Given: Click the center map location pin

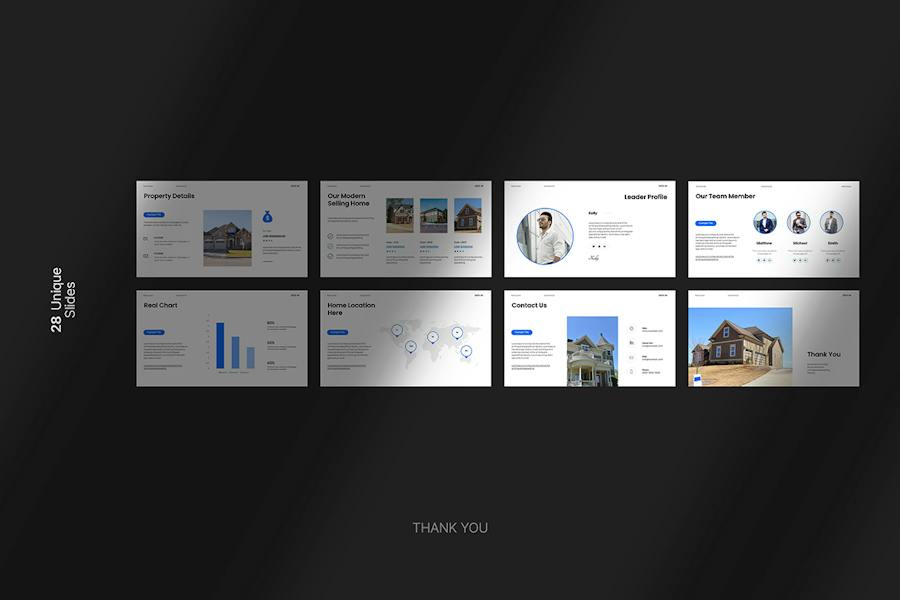Looking at the screenshot, I should pyautogui.click(x=433, y=337).
